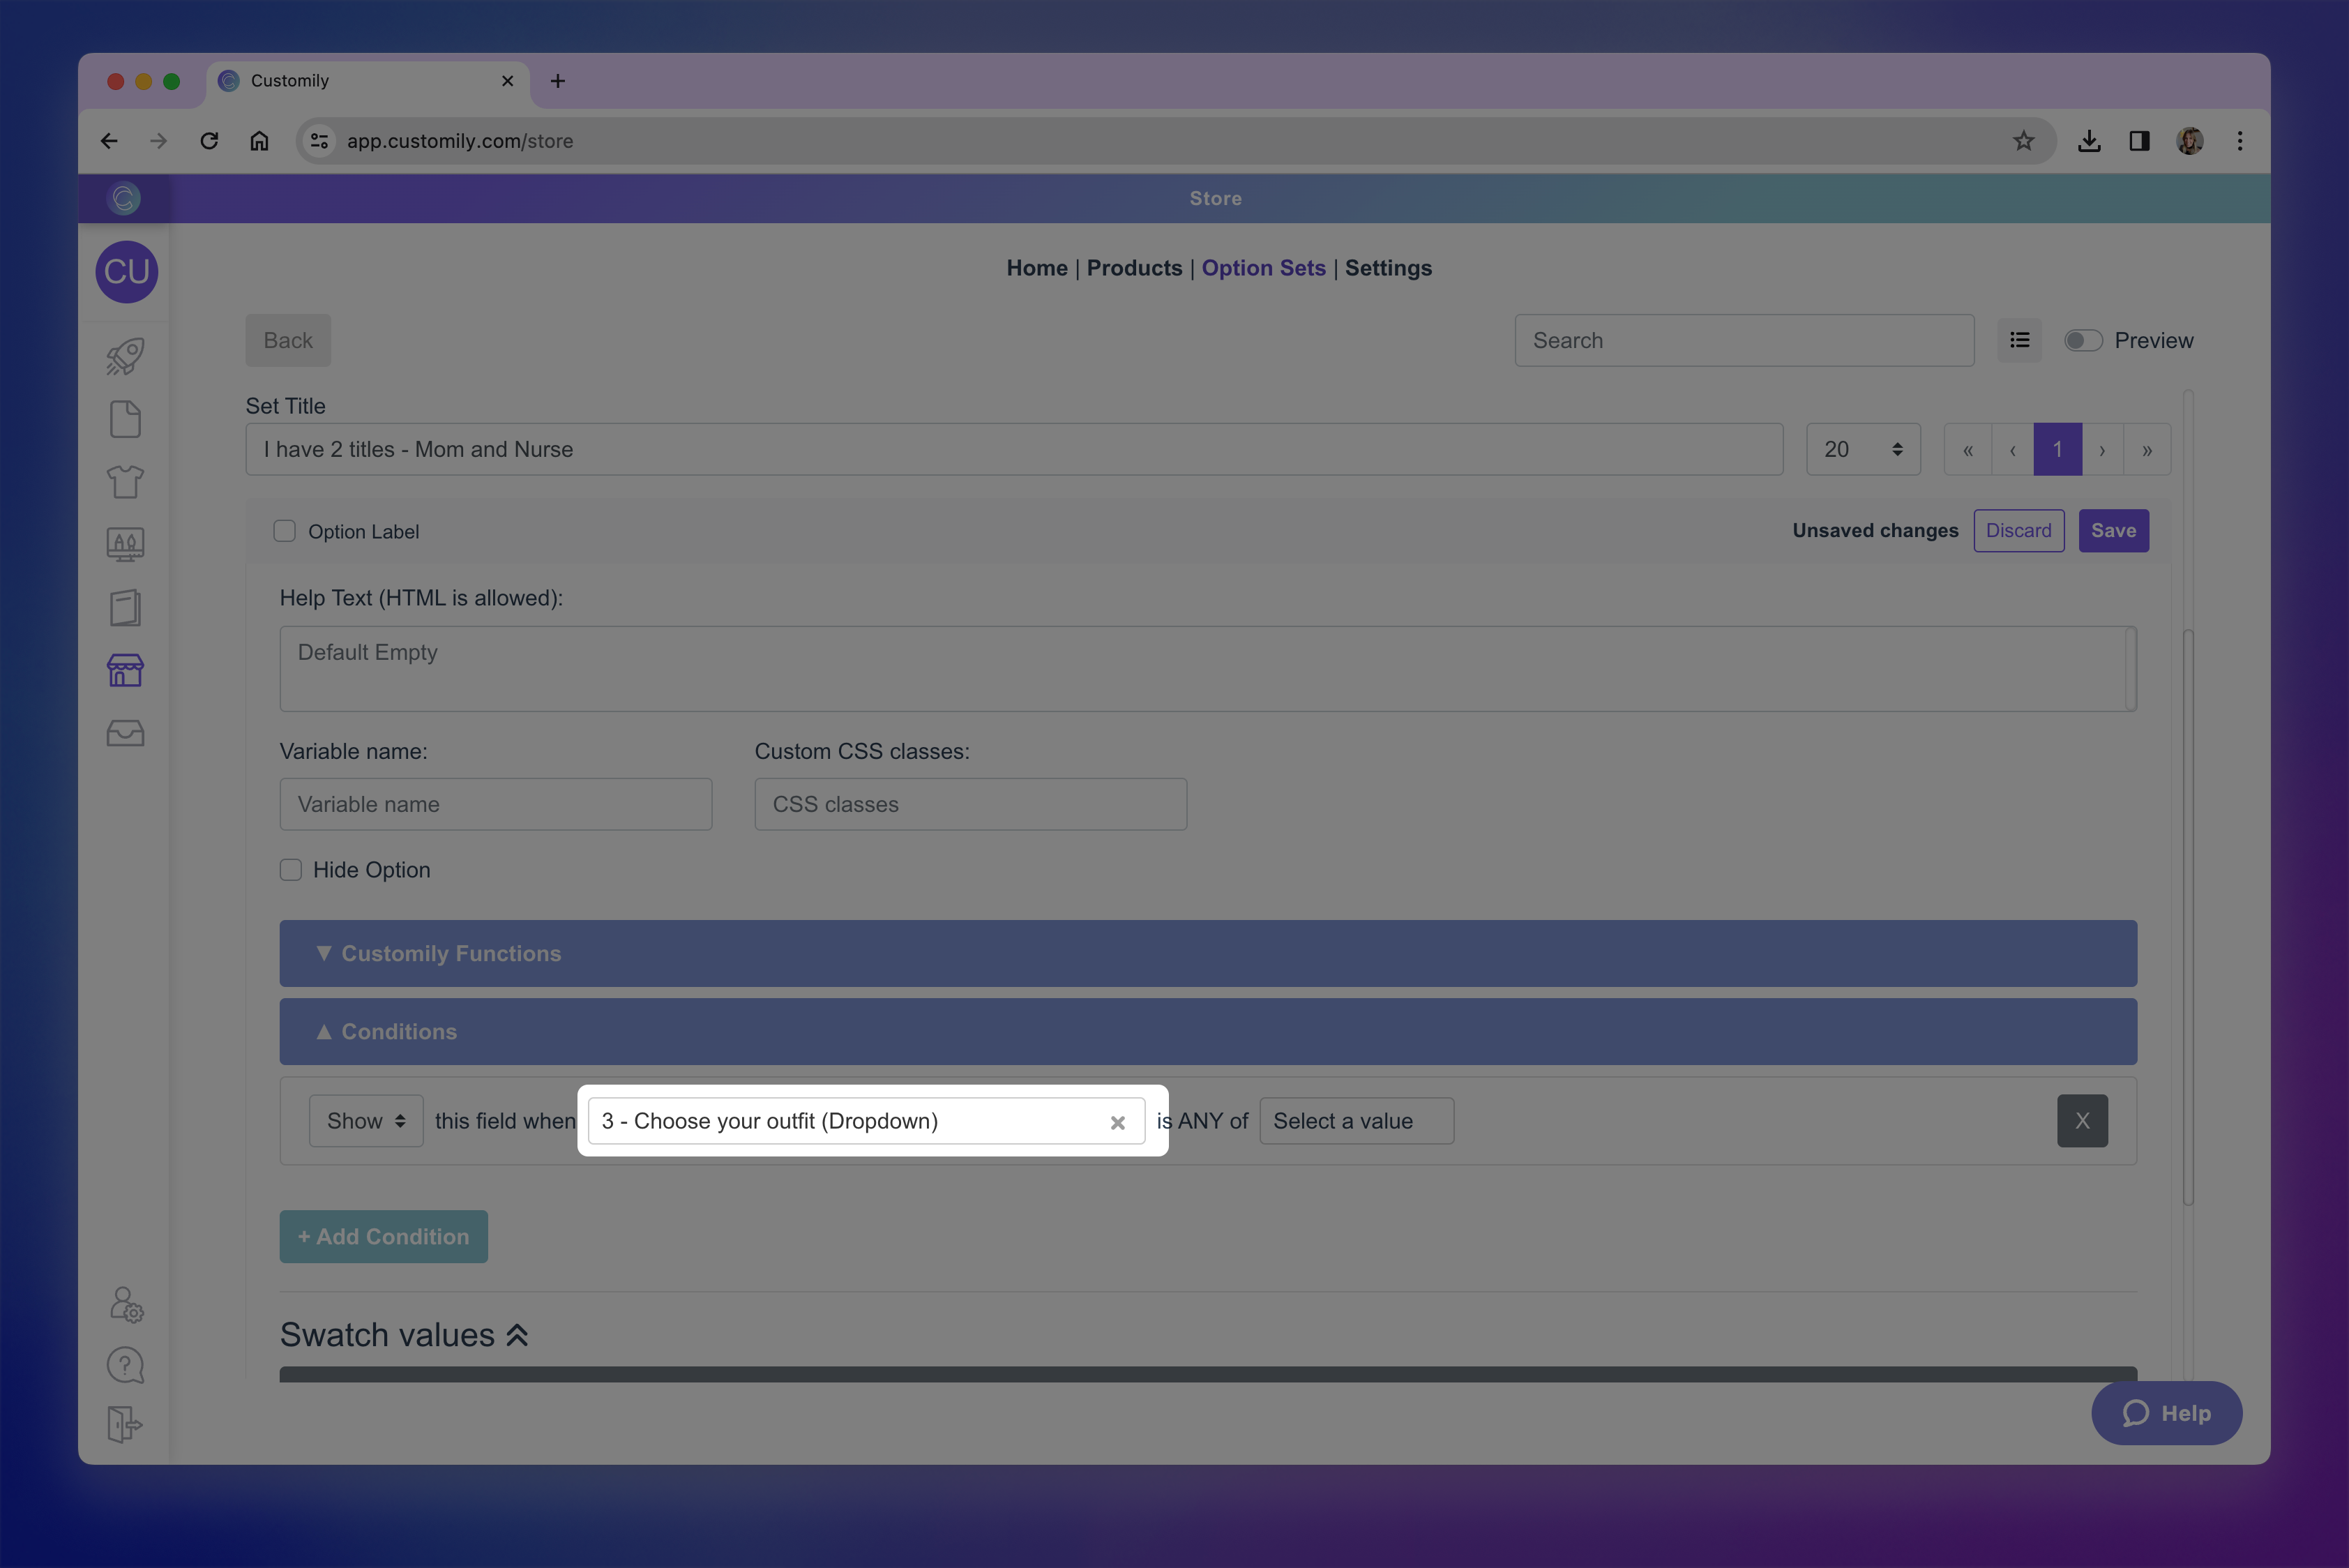Click the logout door icon
The height and width of the screenshot is (1568, 2349).
(125, 1424)
